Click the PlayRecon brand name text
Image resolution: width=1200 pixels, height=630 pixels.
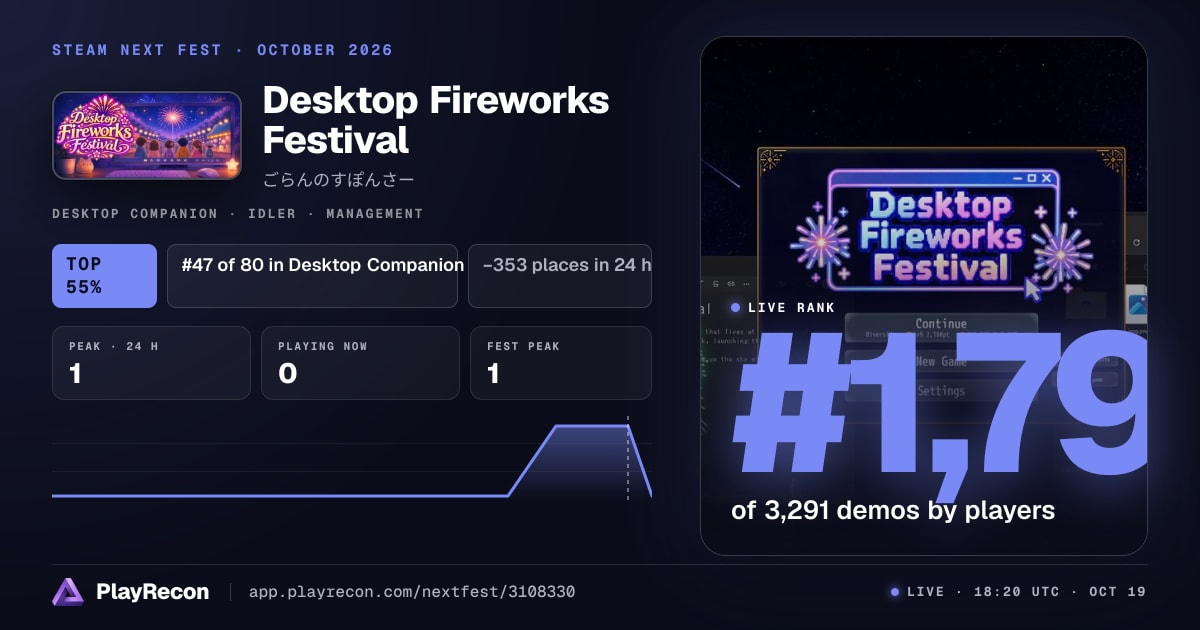pos(152,592)
